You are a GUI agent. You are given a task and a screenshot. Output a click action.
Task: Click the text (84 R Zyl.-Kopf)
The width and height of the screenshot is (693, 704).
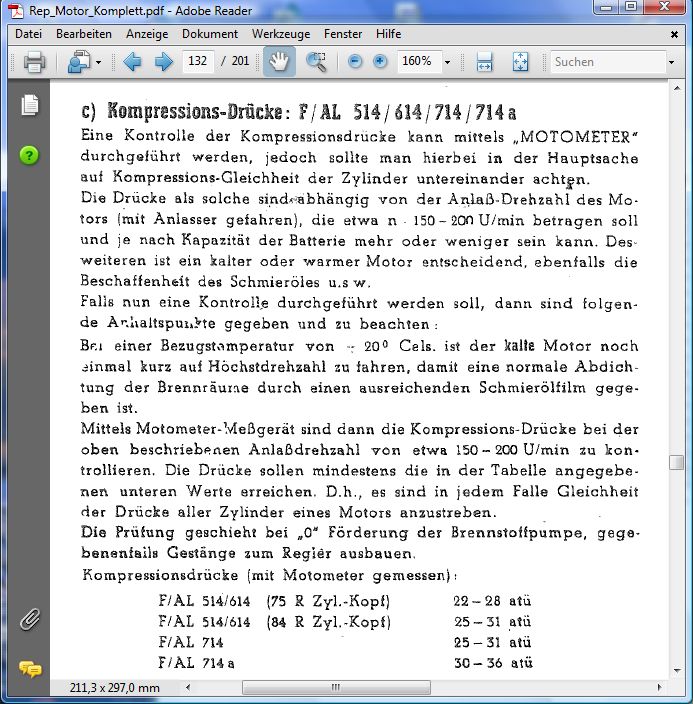[328, 622]
